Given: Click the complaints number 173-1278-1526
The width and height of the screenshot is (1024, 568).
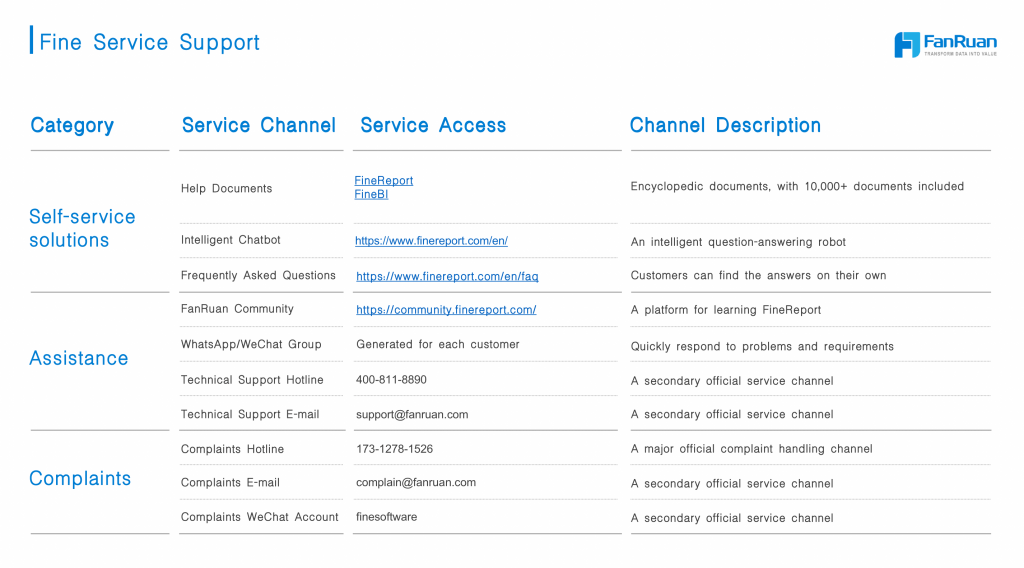Looking at the screenshot, I should [394, 449].
